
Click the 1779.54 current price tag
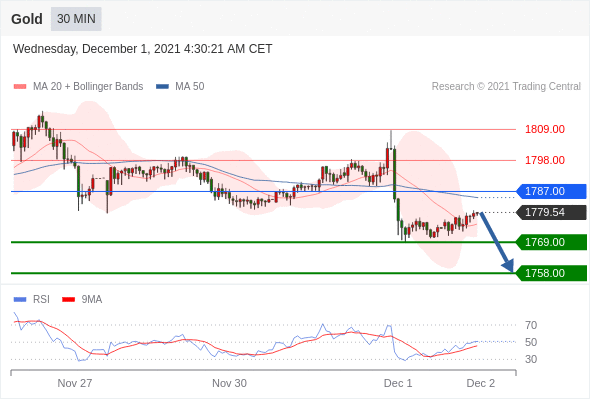click(551, 212)
